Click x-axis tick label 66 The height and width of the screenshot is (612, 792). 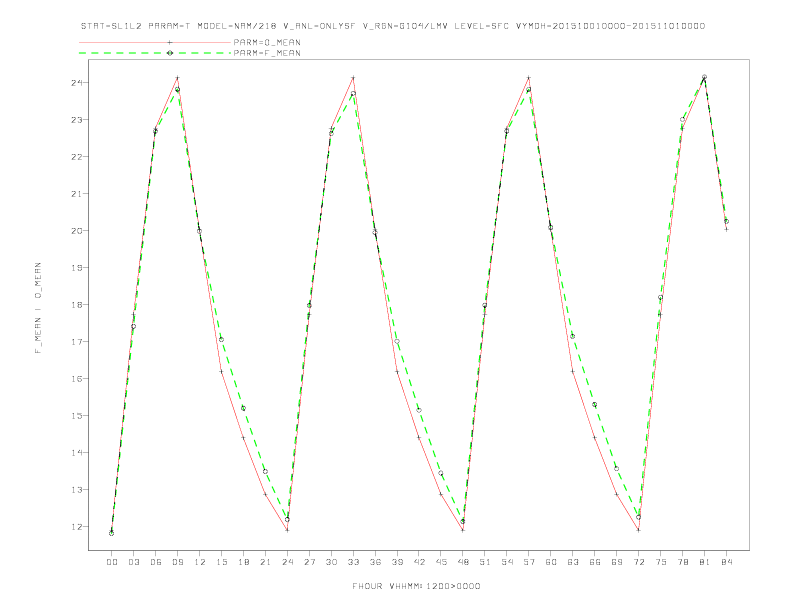(595, 562)
